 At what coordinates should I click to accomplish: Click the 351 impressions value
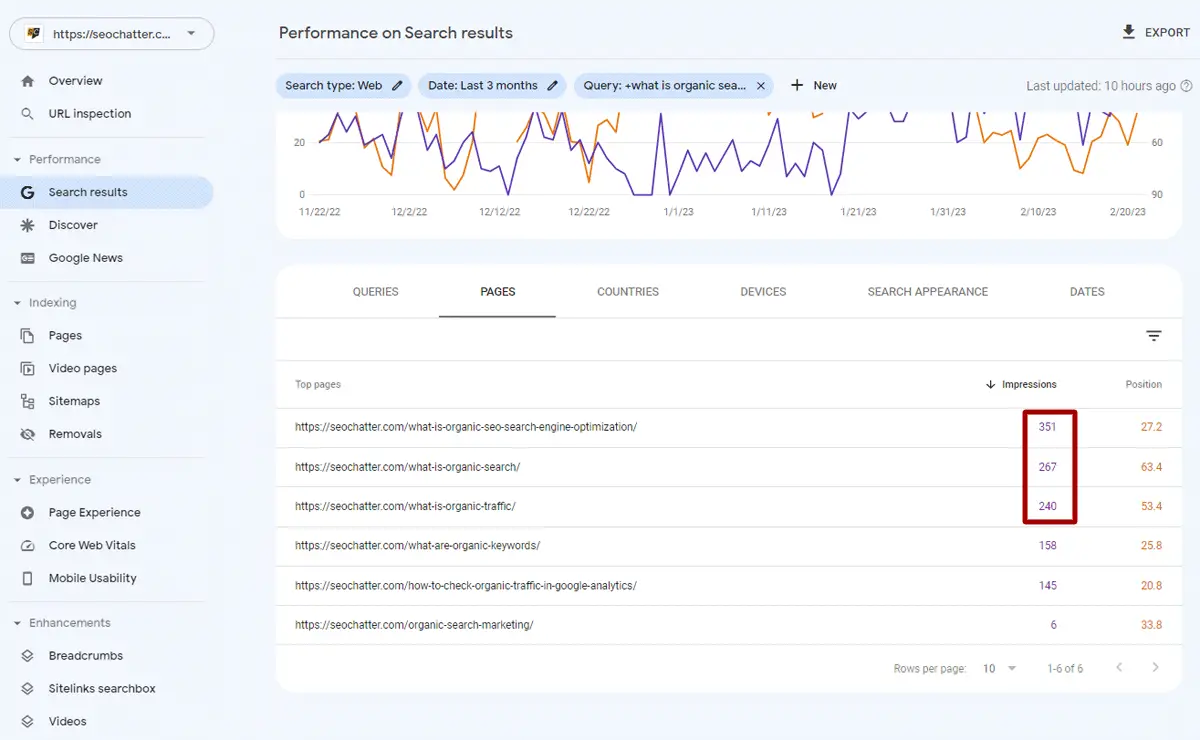pyautogui.click(x=1047, y=427)
